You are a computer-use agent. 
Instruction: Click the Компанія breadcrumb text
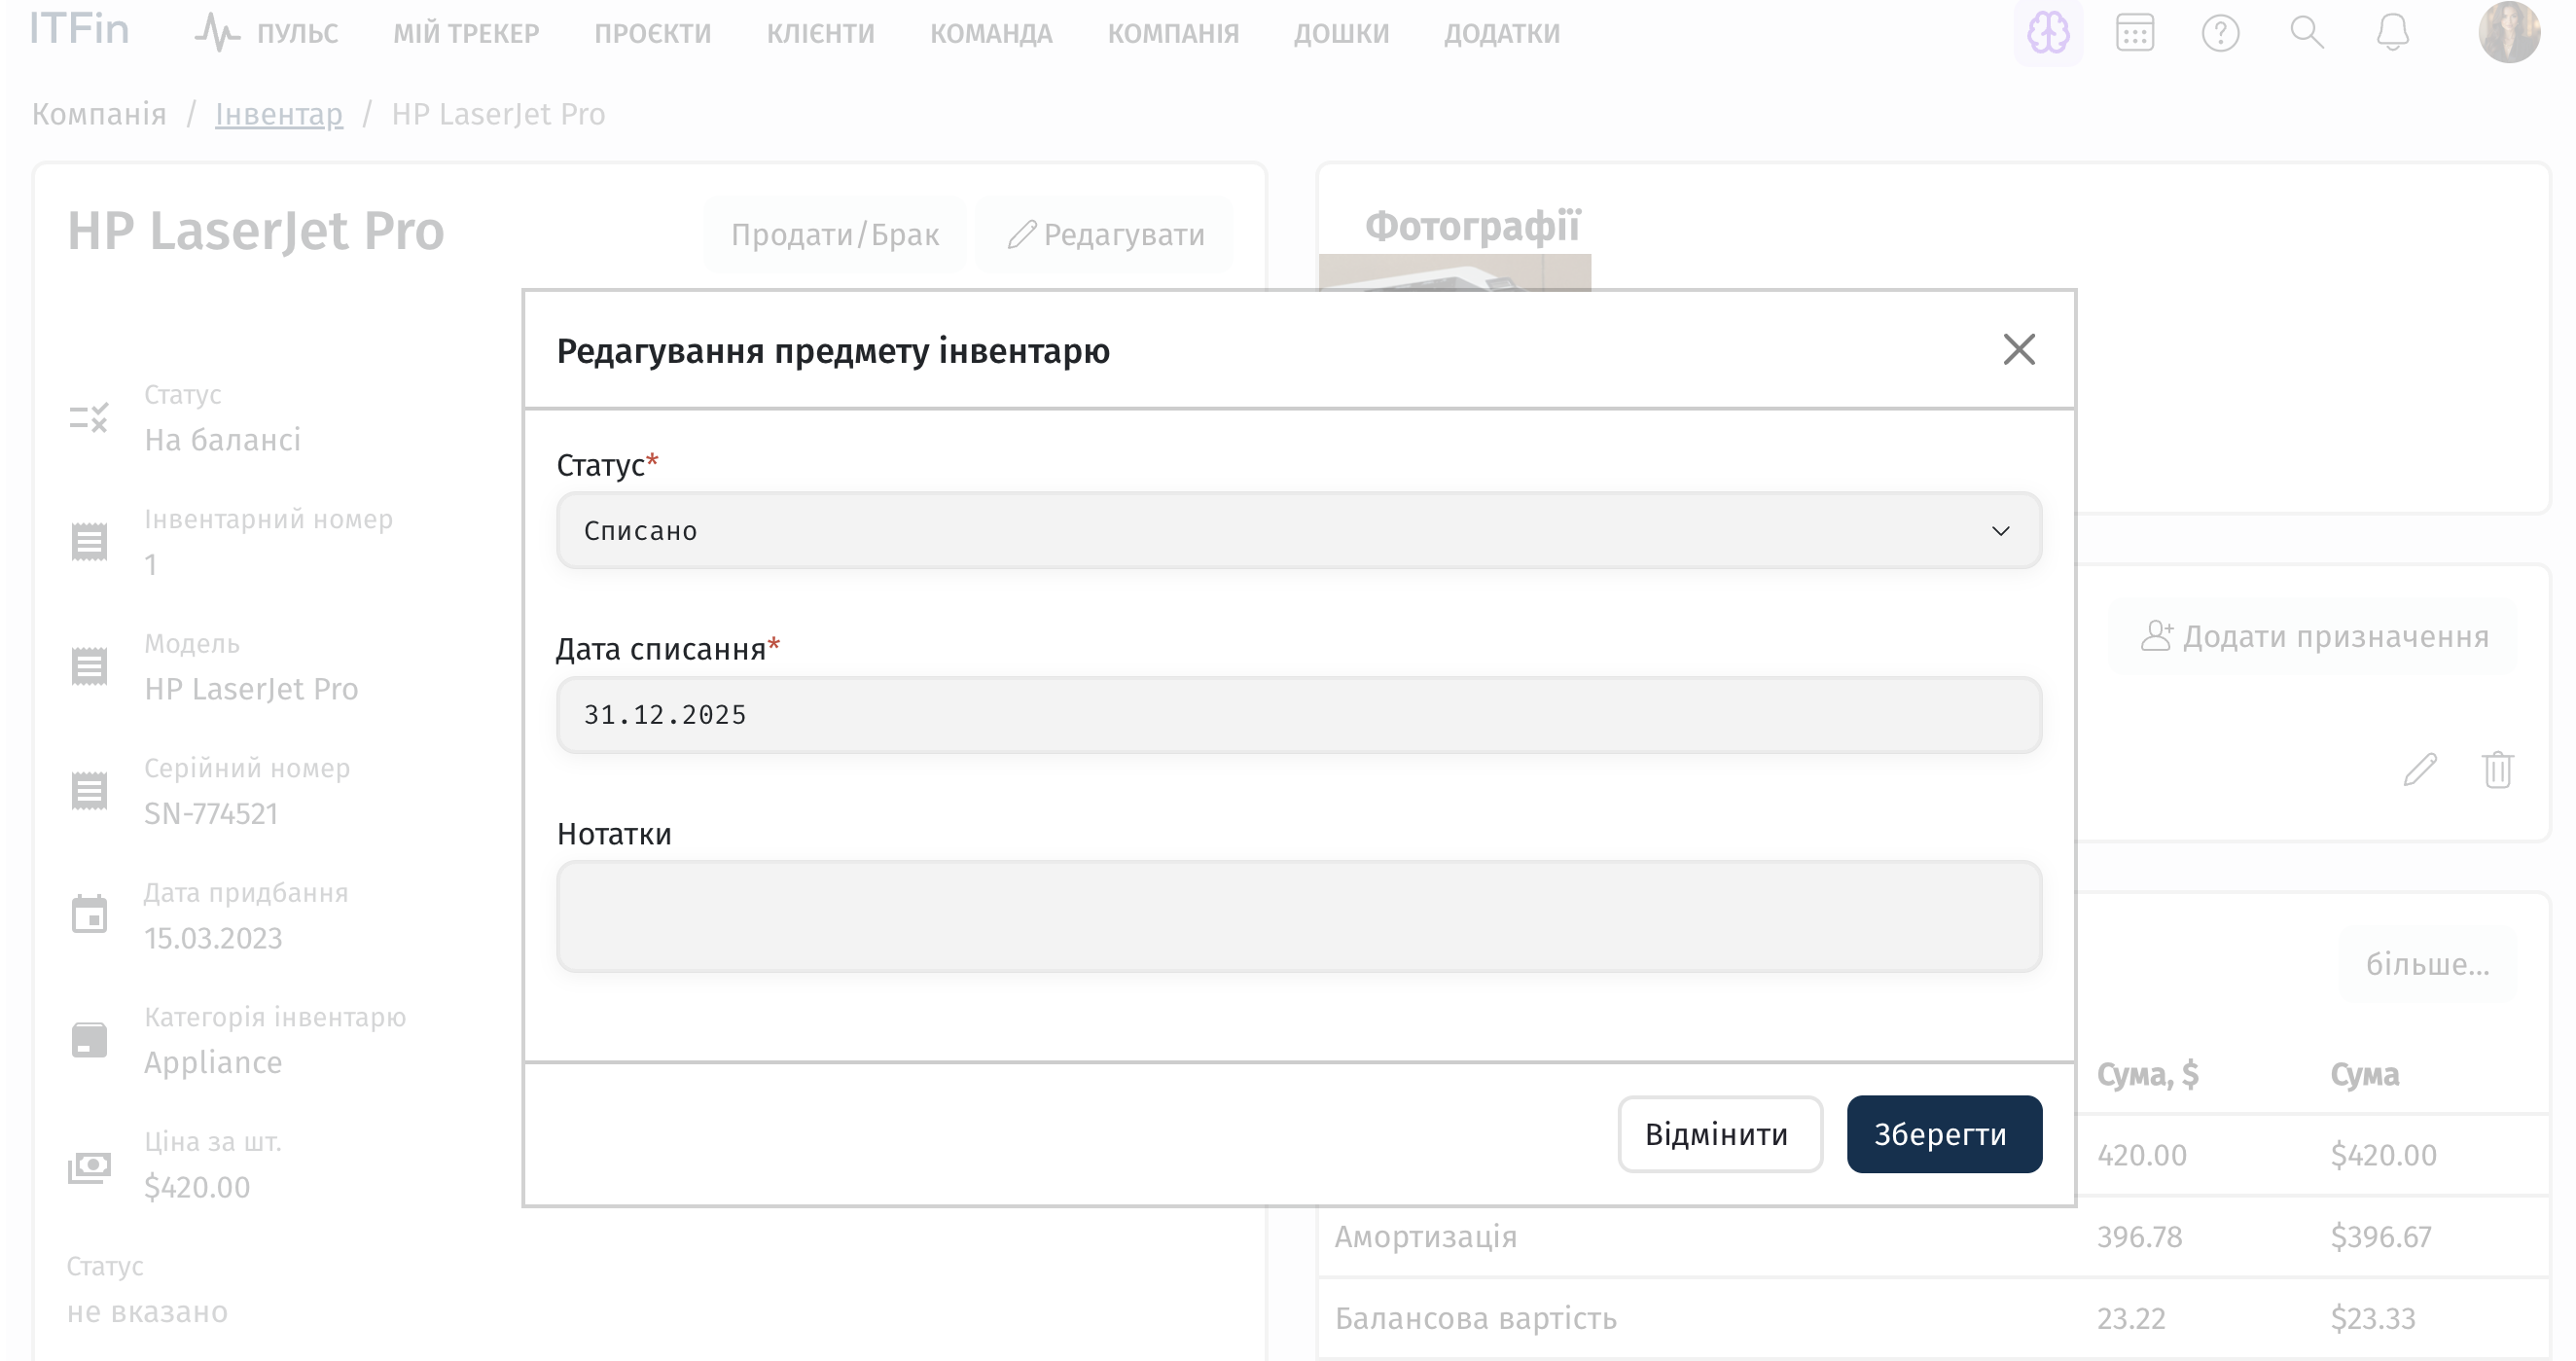[x=99, y=114]
